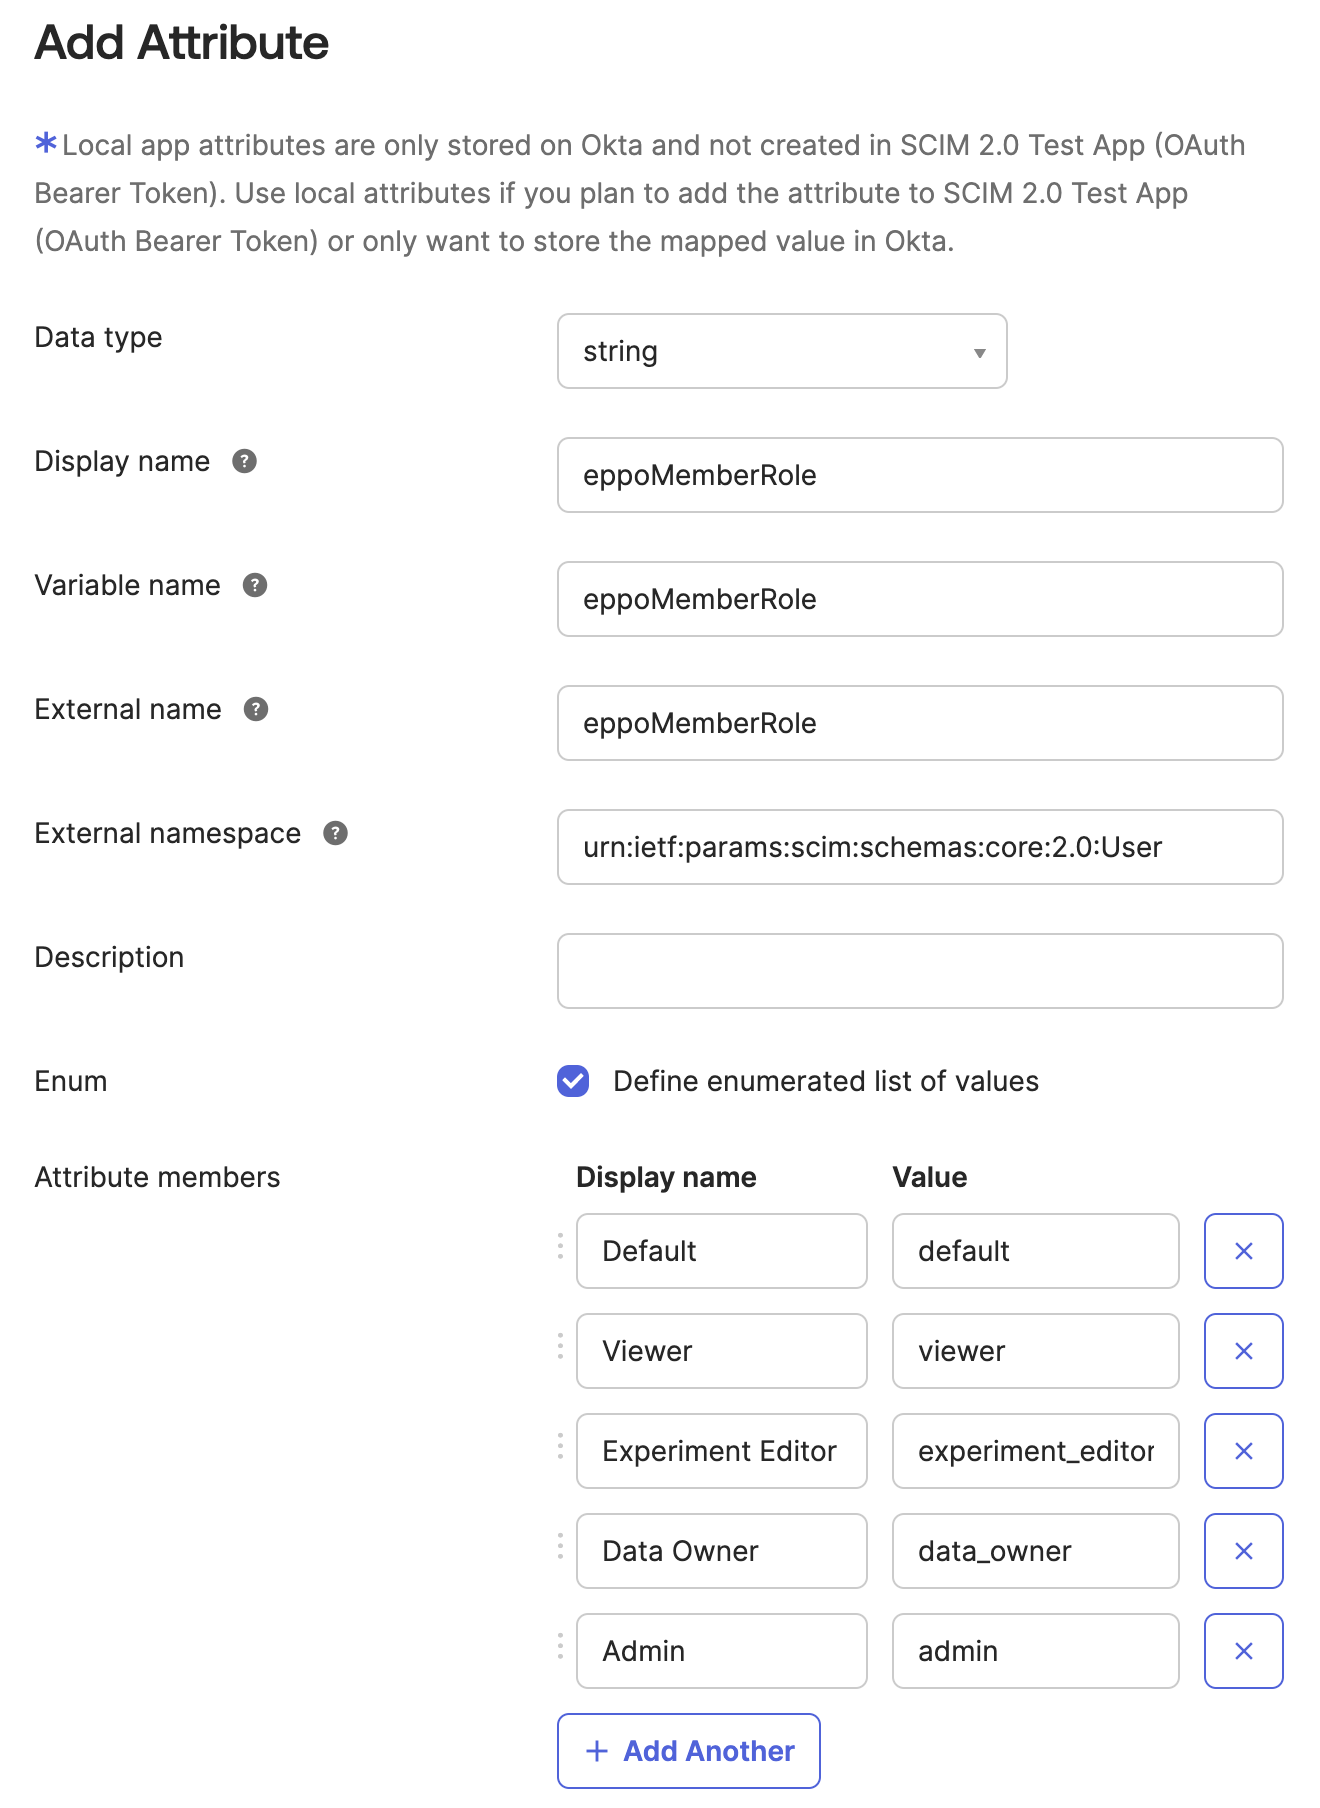Click the Enum label
1320x1808 pixels.
click(x=70, y=1081)
